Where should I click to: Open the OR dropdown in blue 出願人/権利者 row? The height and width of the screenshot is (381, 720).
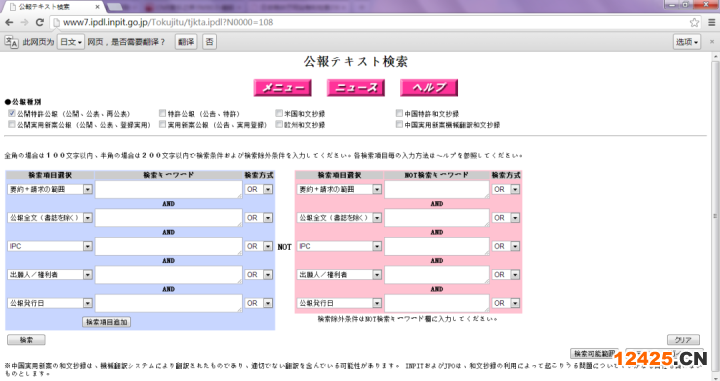click(x=259, y=275)
